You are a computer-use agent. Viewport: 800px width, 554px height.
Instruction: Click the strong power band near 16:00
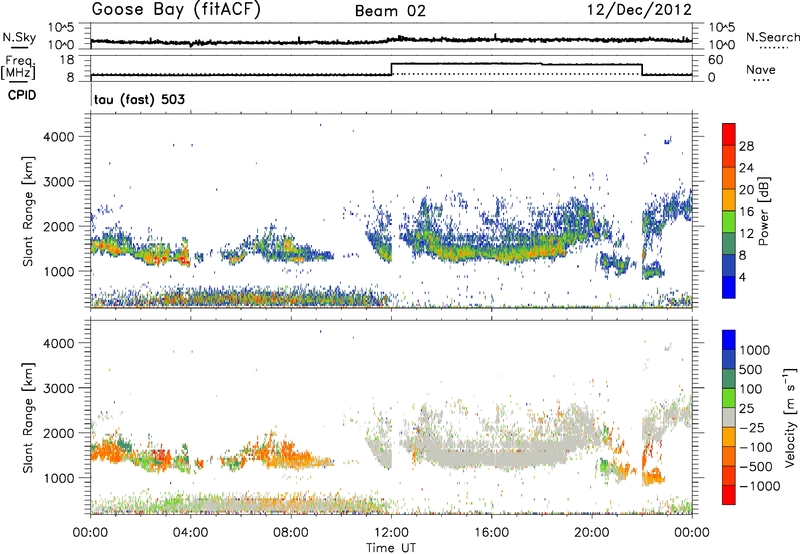(490, 250)
